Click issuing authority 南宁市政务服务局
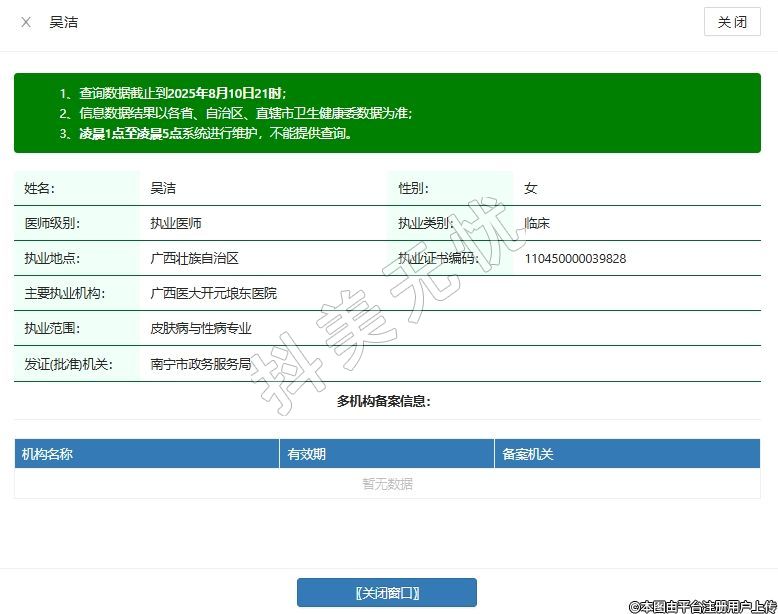The height and width of the screenshot is (614, 778). tap(200, 364)
